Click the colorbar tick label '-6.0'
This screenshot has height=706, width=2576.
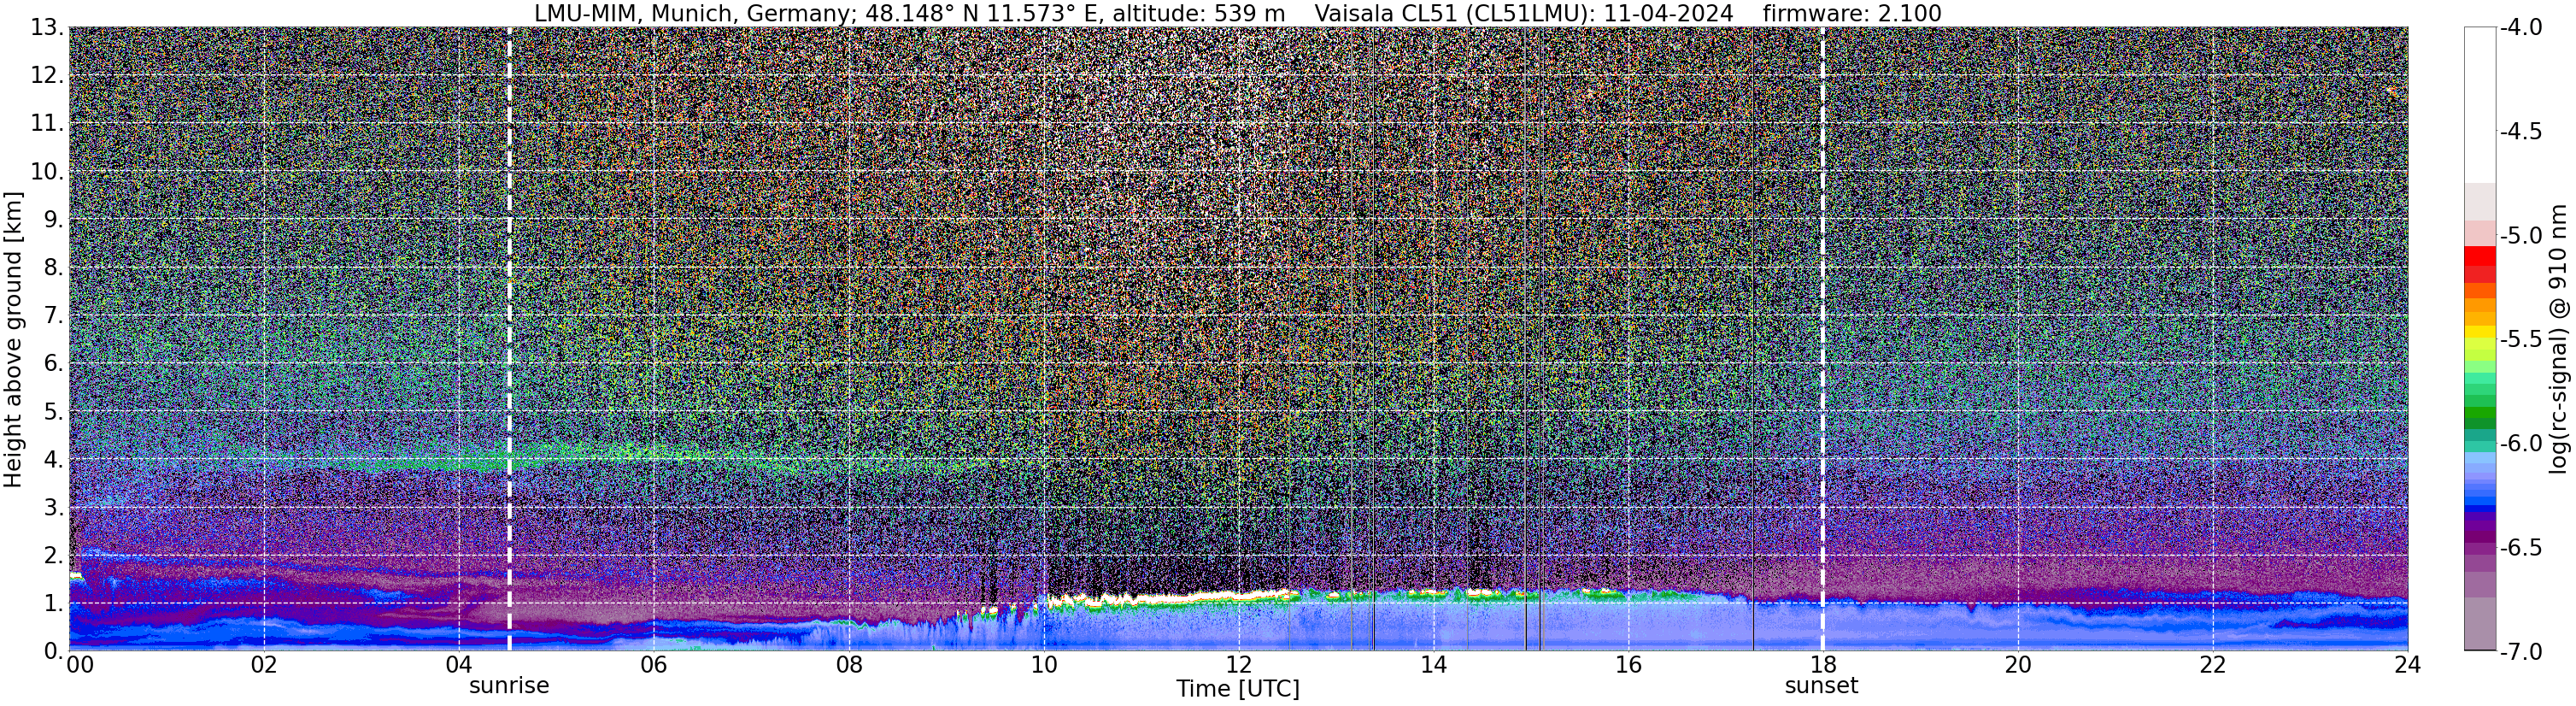click(x=2521, y=444)
